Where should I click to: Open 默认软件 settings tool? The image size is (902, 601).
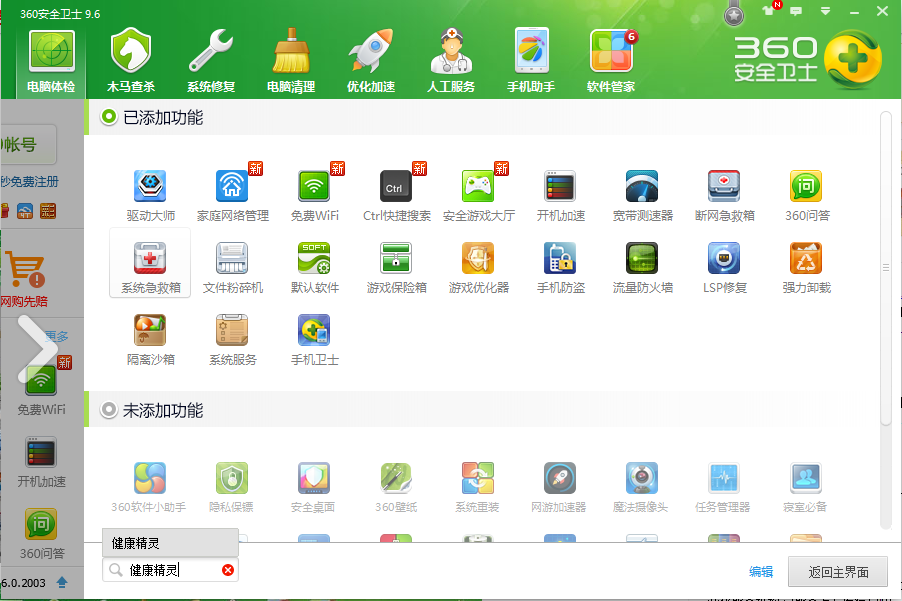coord(314,268)
